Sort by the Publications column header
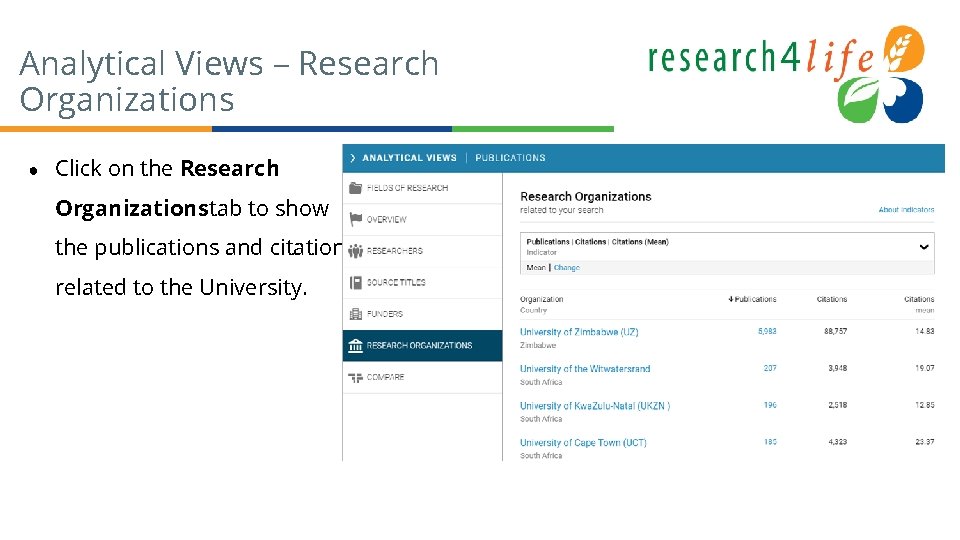The image size is (960, 540). (752, 299)
